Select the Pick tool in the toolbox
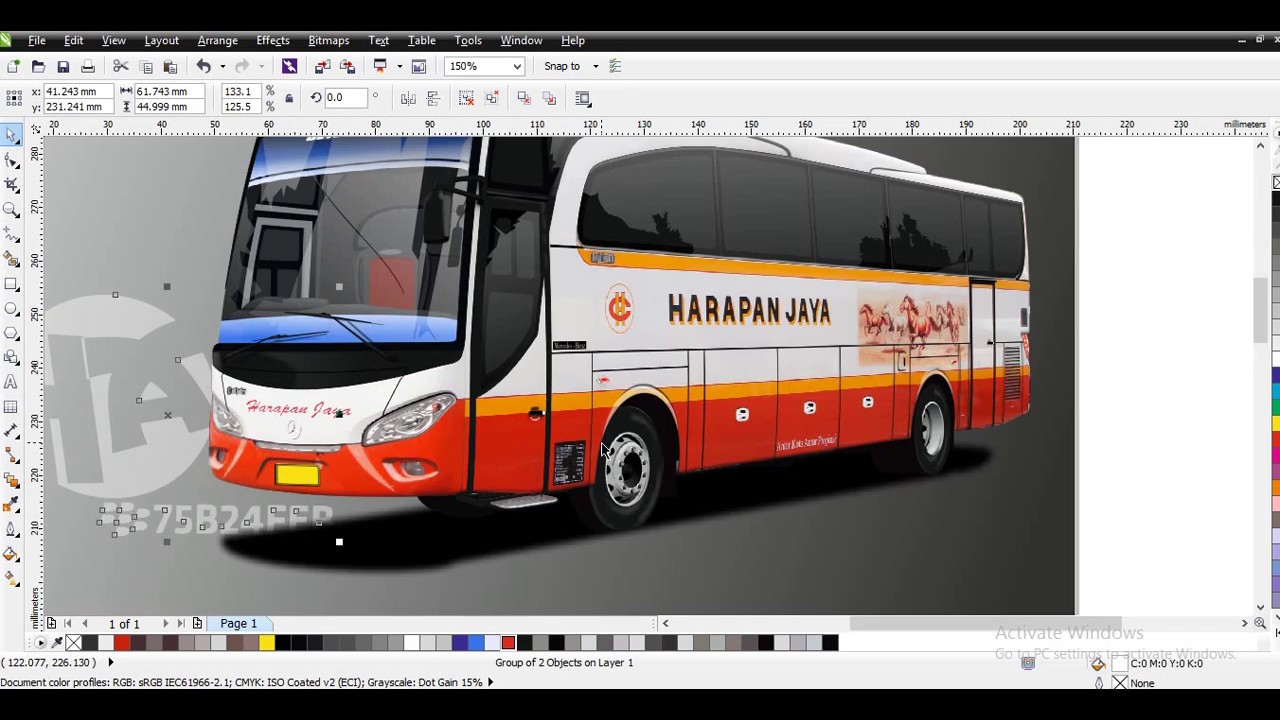Viewport: 1280px width, 720px height. coord(12,136)
